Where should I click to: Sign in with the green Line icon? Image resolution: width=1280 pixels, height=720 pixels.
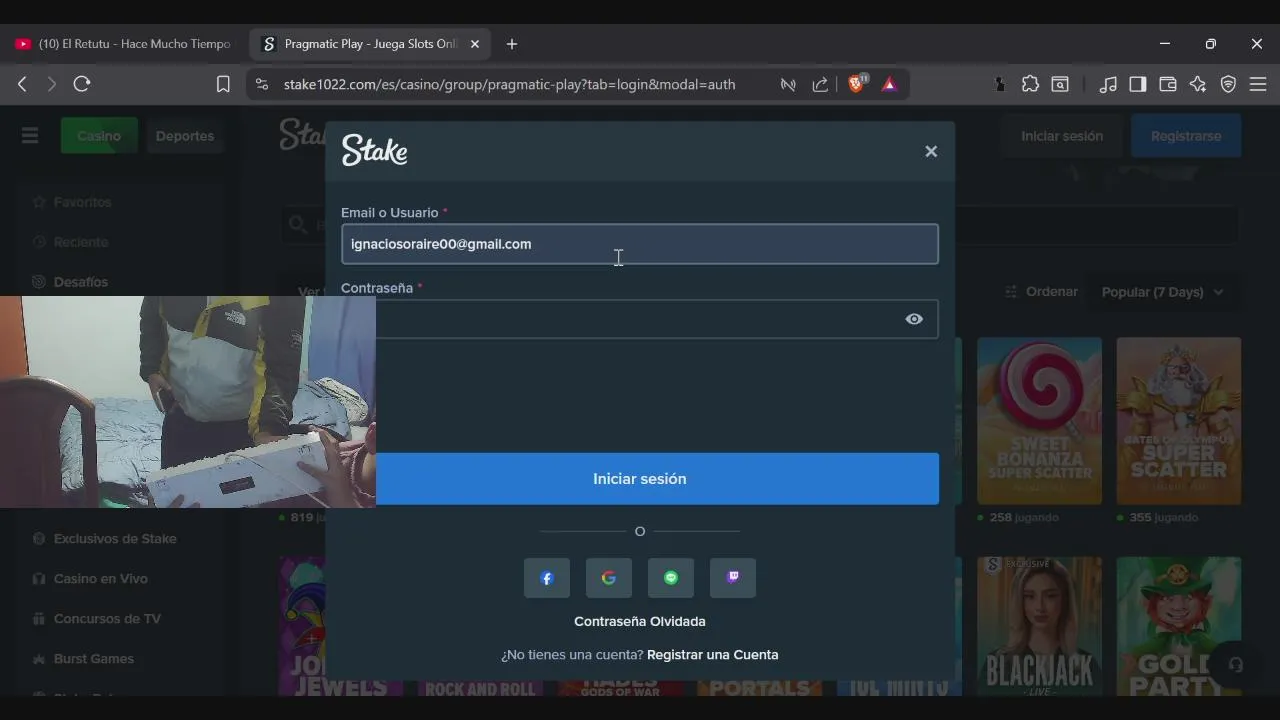671,578
